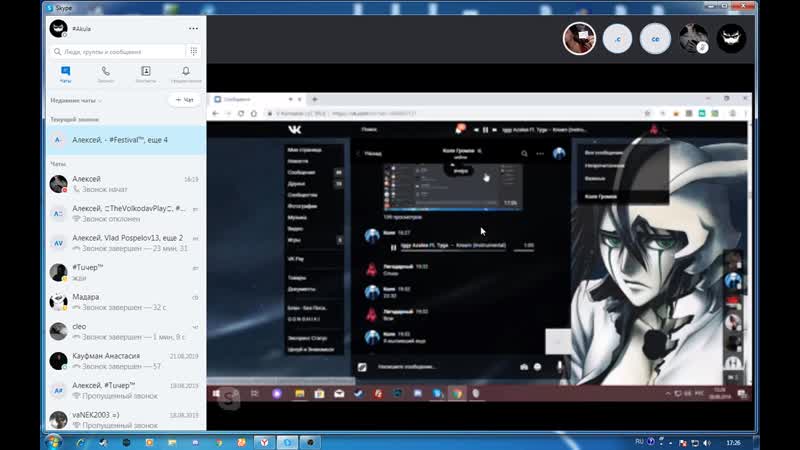This screenshot has height=450, width=800.
Task: Open the Notifications bell icon
Action: (186, 74)
